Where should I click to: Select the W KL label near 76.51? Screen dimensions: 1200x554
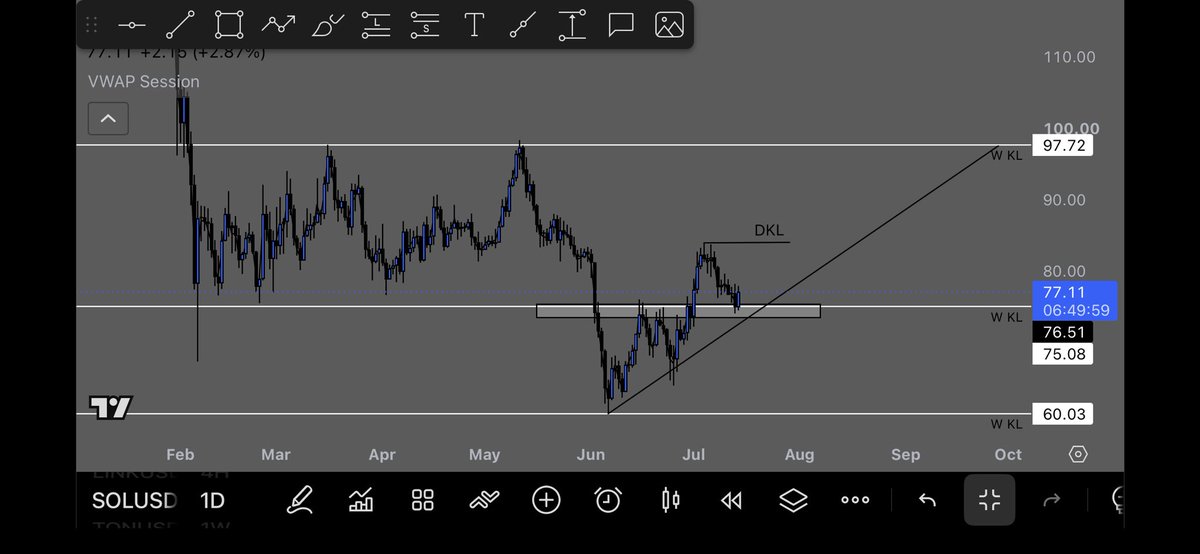(x=1006, y=317)
